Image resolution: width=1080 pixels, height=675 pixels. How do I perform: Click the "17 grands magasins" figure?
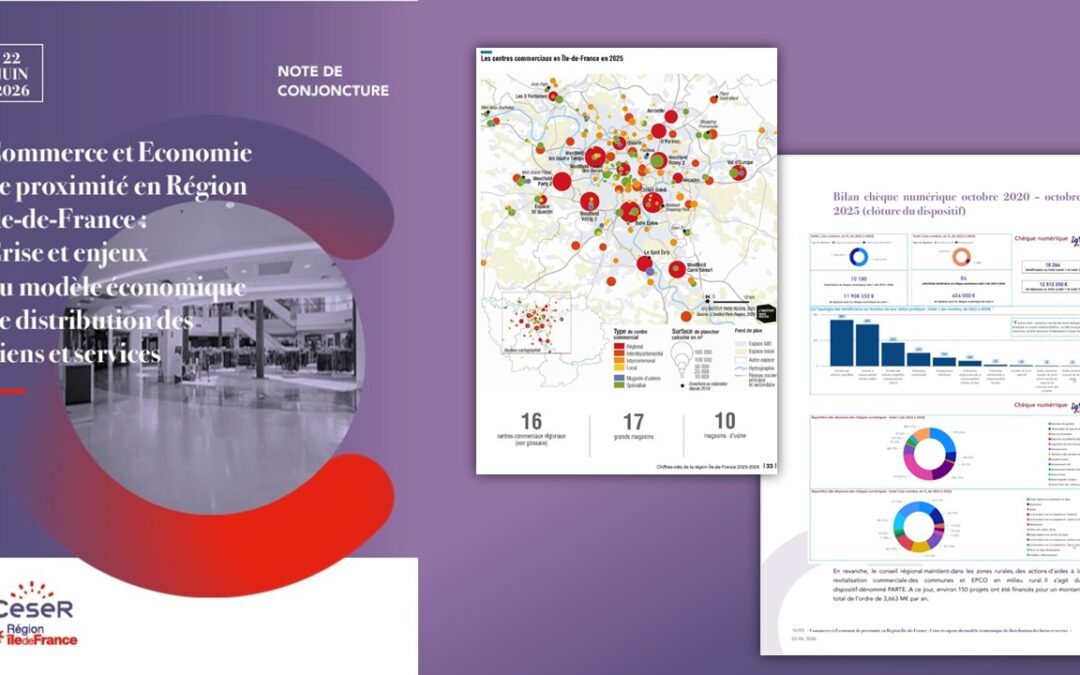[634, 426]
